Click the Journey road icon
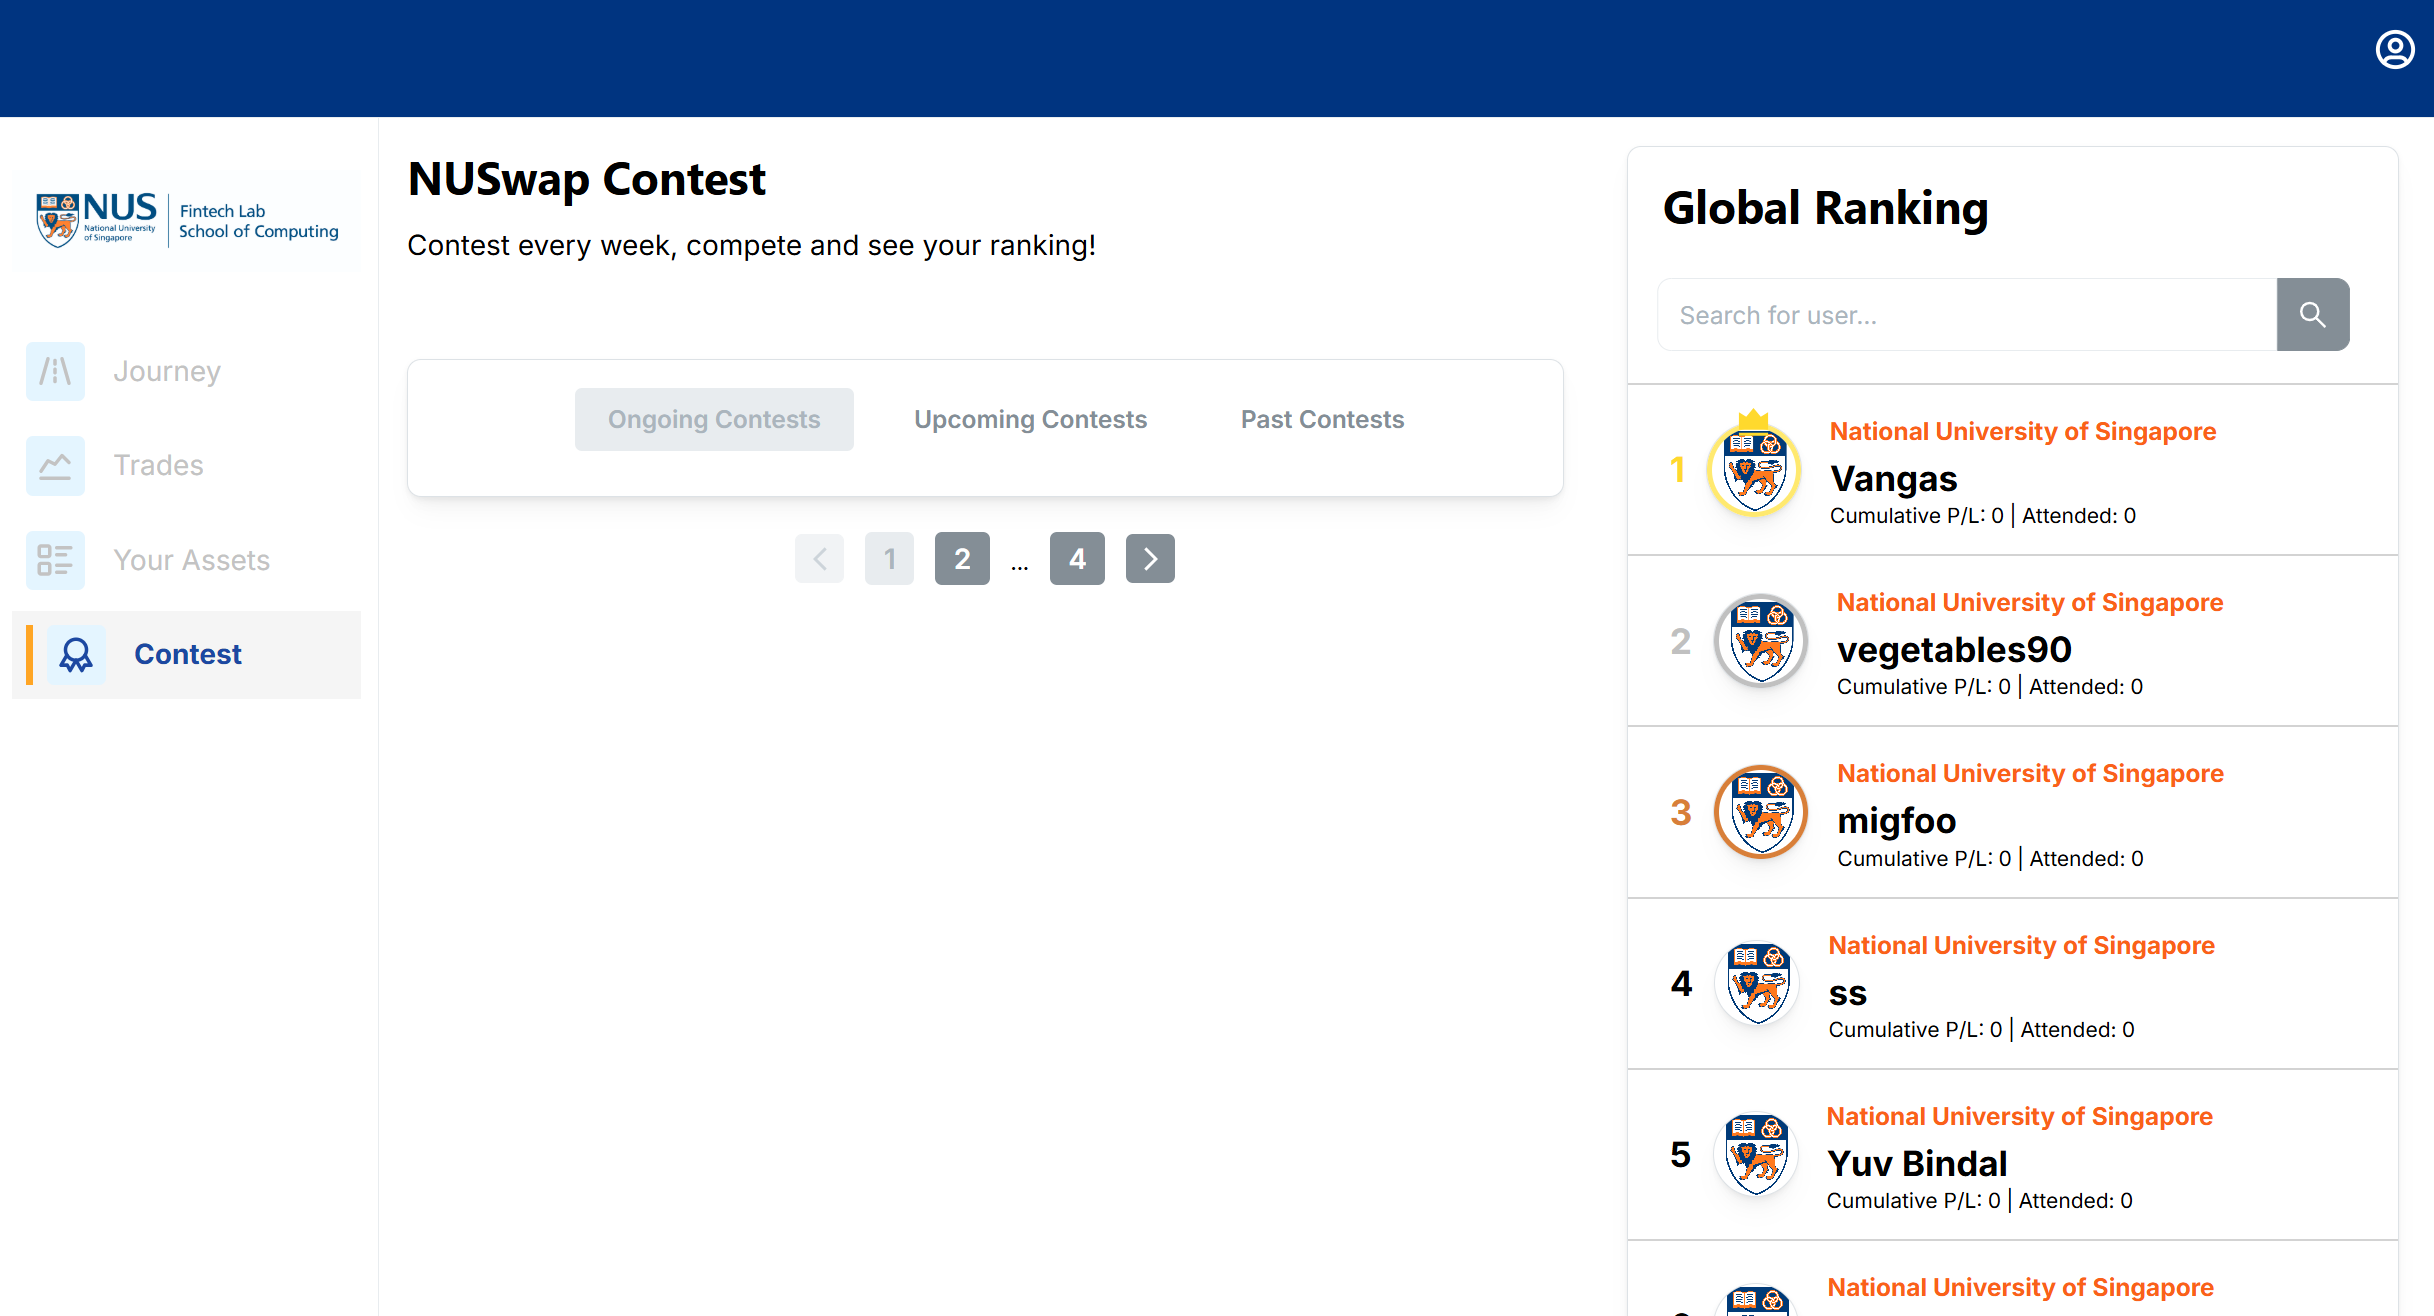The image size is (2434, 1316). [55, 371]
